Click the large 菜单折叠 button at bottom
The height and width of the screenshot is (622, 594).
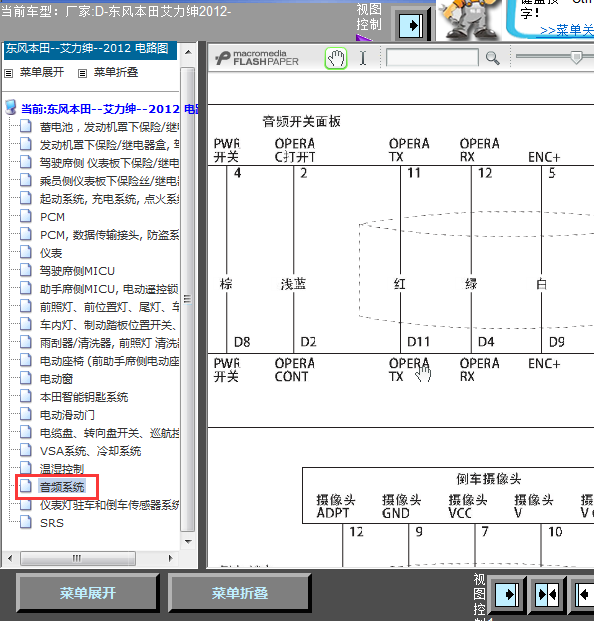pos(240,593)
